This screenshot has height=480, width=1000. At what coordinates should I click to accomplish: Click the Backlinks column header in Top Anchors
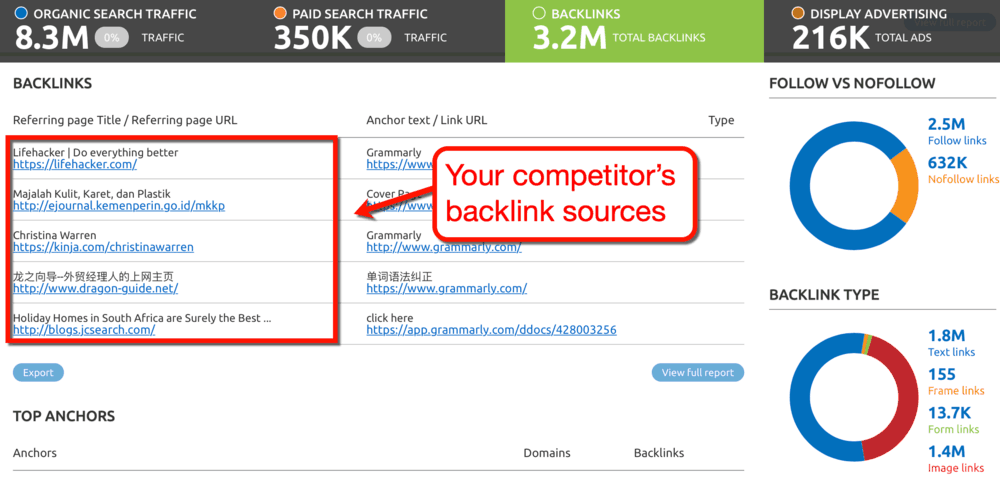(659, 453)
